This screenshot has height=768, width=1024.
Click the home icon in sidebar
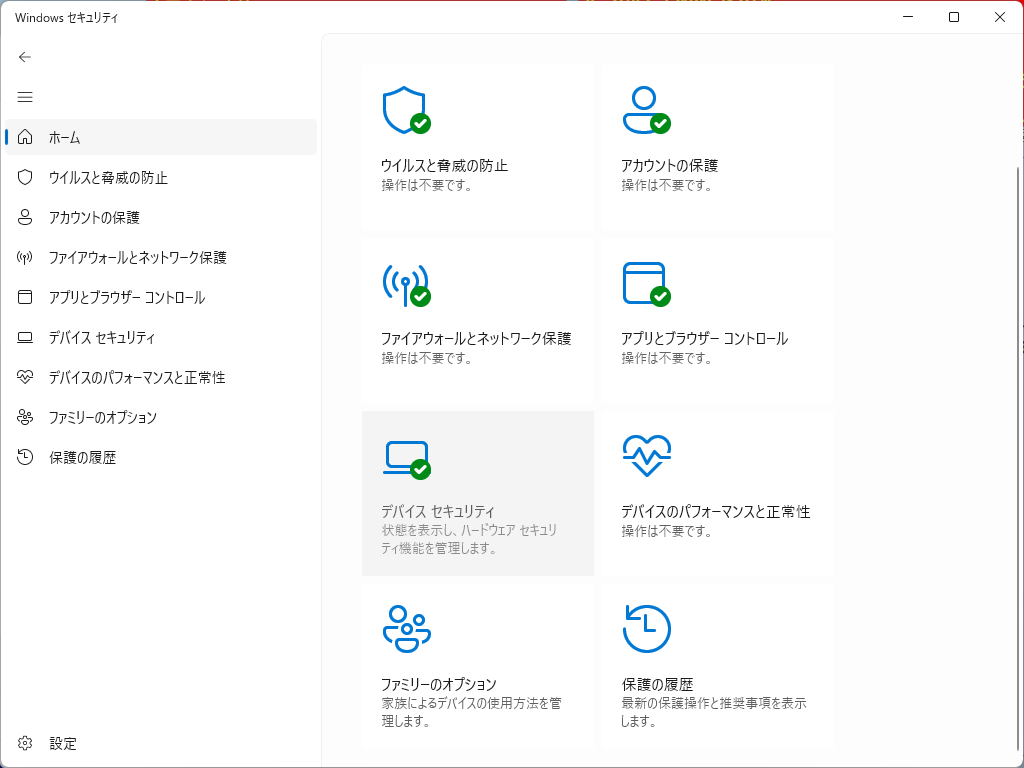pyautogui.click(x=25, y=137)
